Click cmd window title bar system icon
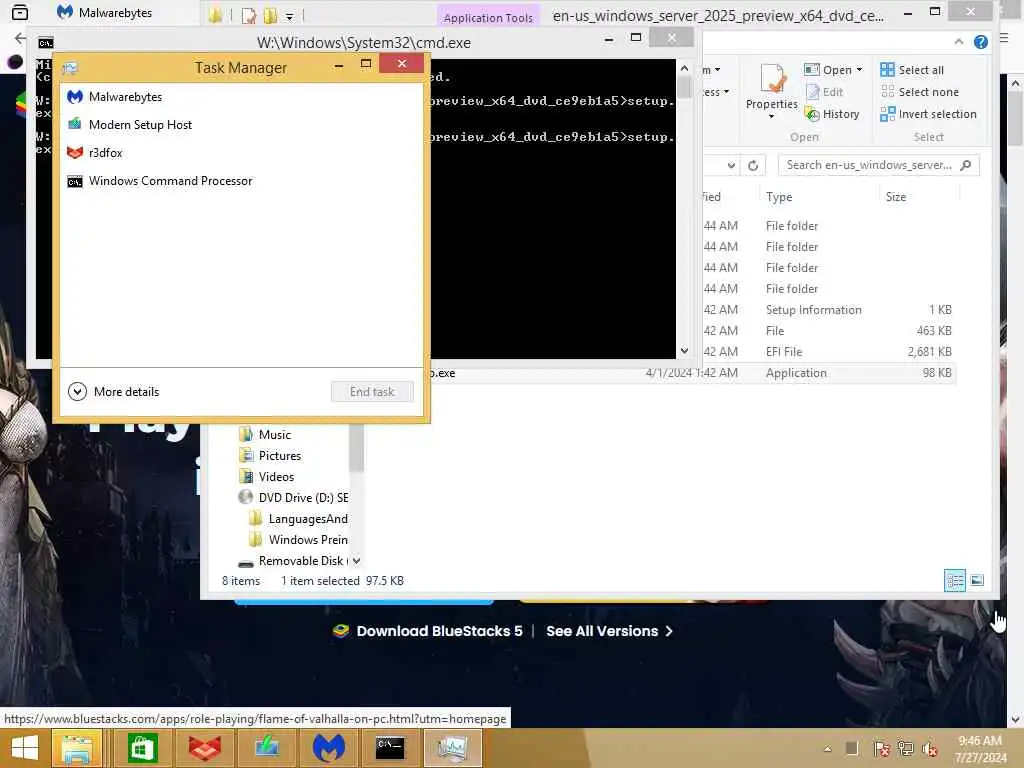Viewport: 1024px width, 768px height. click(x=45, y=42)
